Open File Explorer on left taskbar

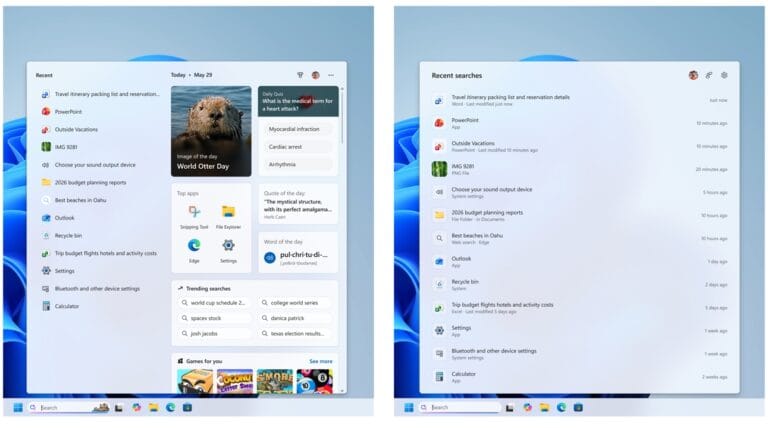coord(153,407)
